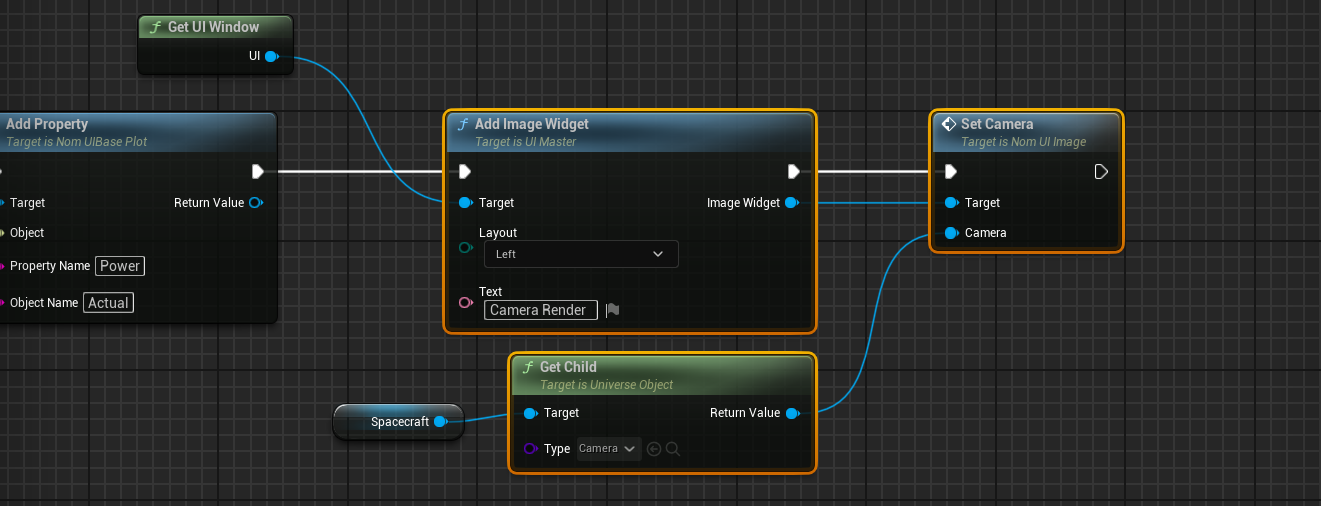The image size is (1321, 506).
Task: Click the Set Camera execution output pin
Action: [1101, 172]
